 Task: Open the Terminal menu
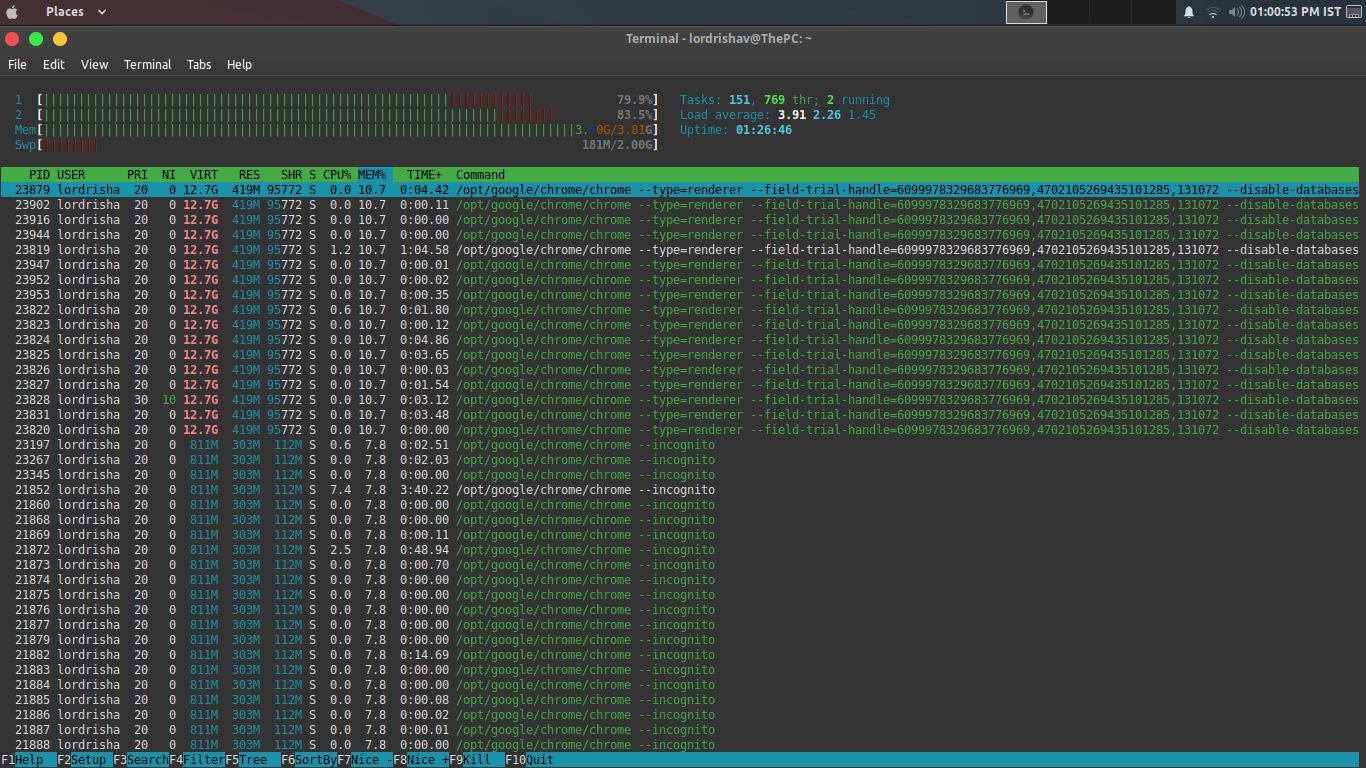(148, 64)
